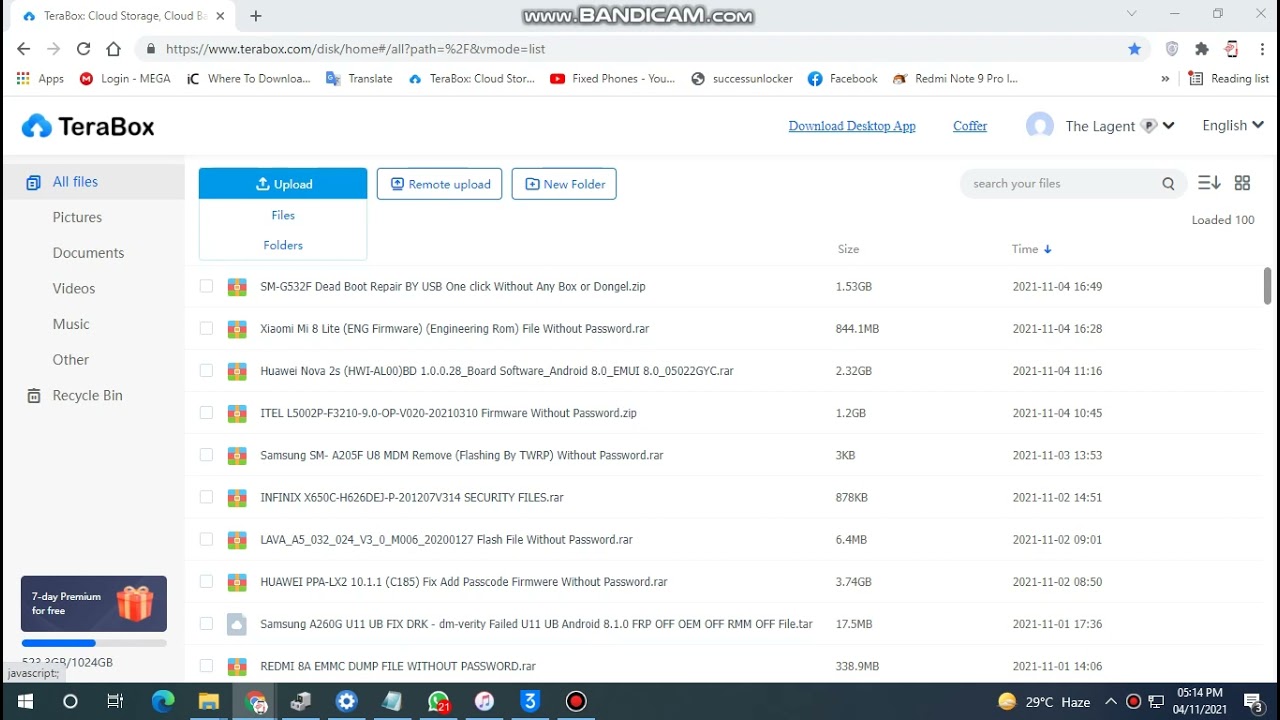Select checkbox for Huawei Nova 2s file

(x=206, y=370)
